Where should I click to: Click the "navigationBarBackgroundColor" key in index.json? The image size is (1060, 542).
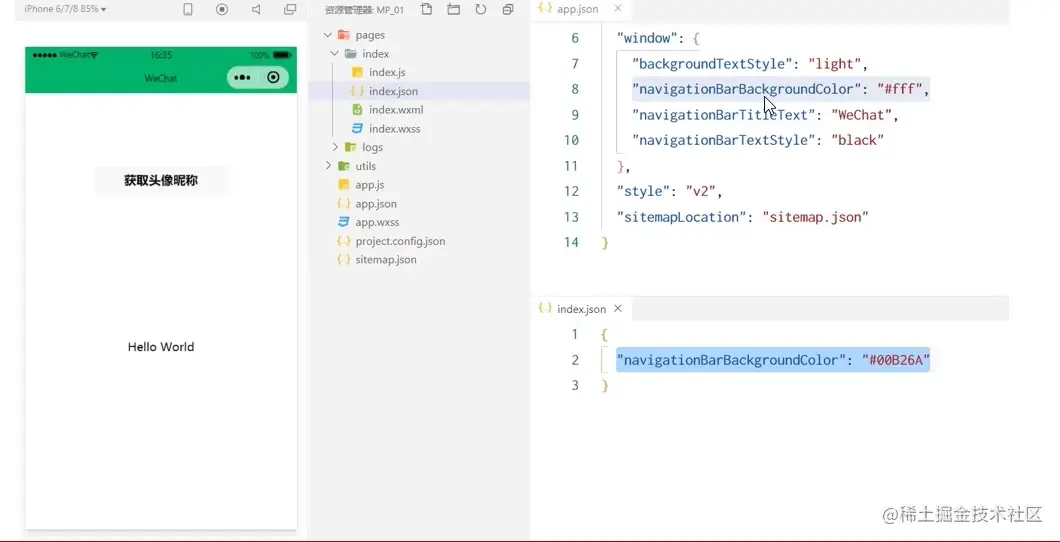(x=731, y=360)
